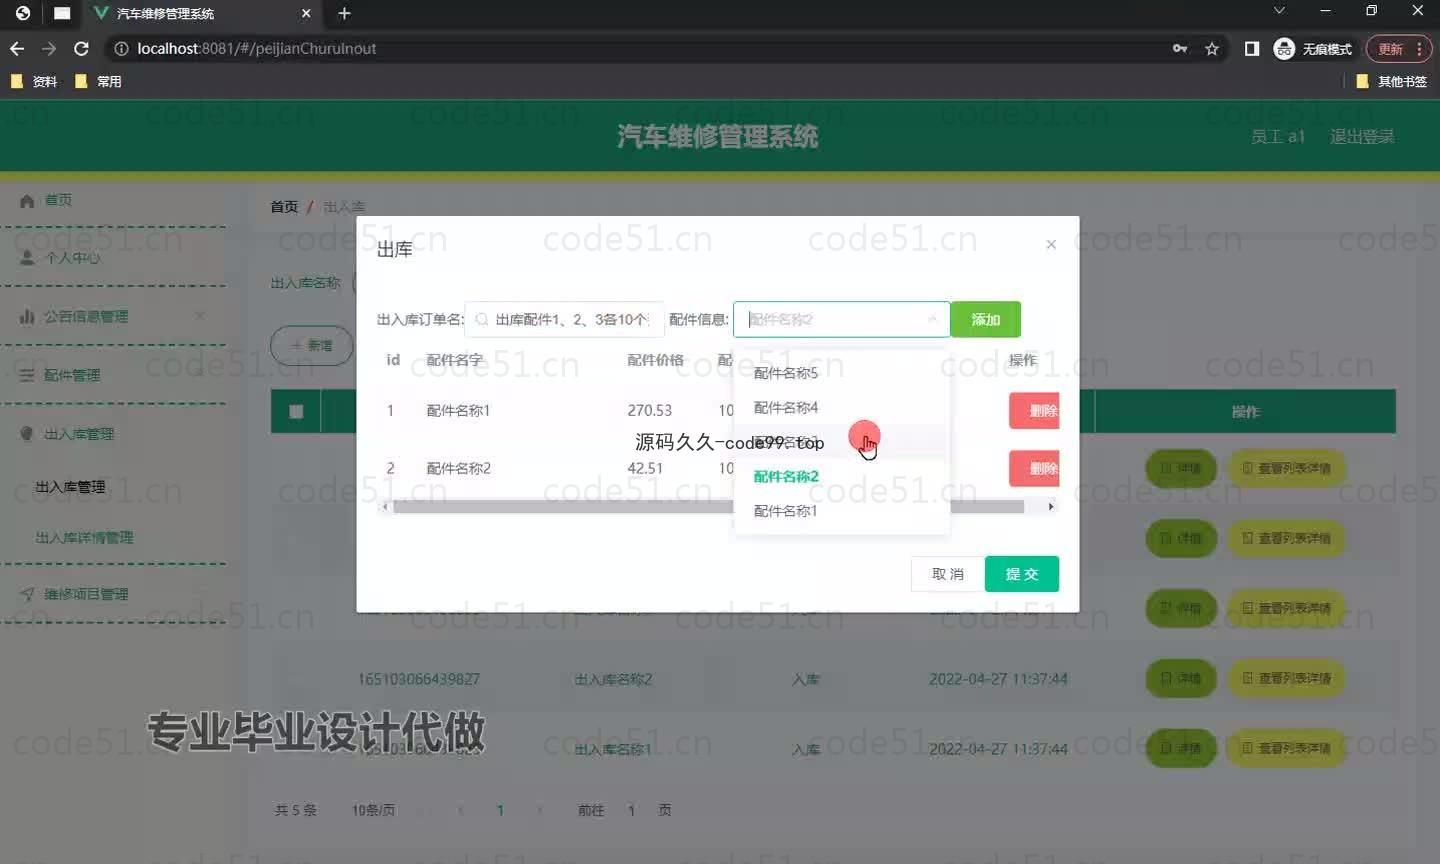Open 详情 for the 出入库名称2 row
Image resolution: width=1440 pixels, height=864 pixels.
(x=1181, y=678)
